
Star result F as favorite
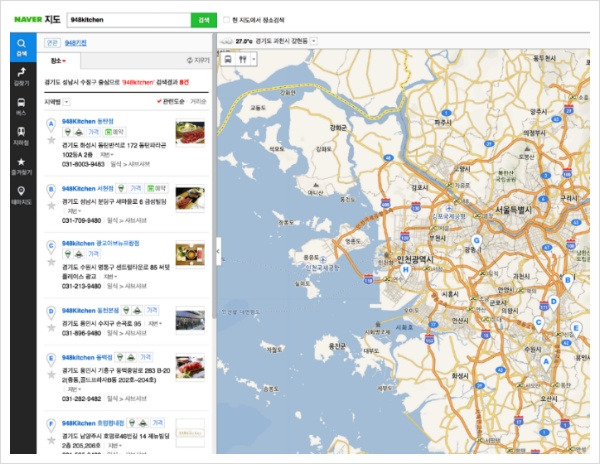[51, 440]
